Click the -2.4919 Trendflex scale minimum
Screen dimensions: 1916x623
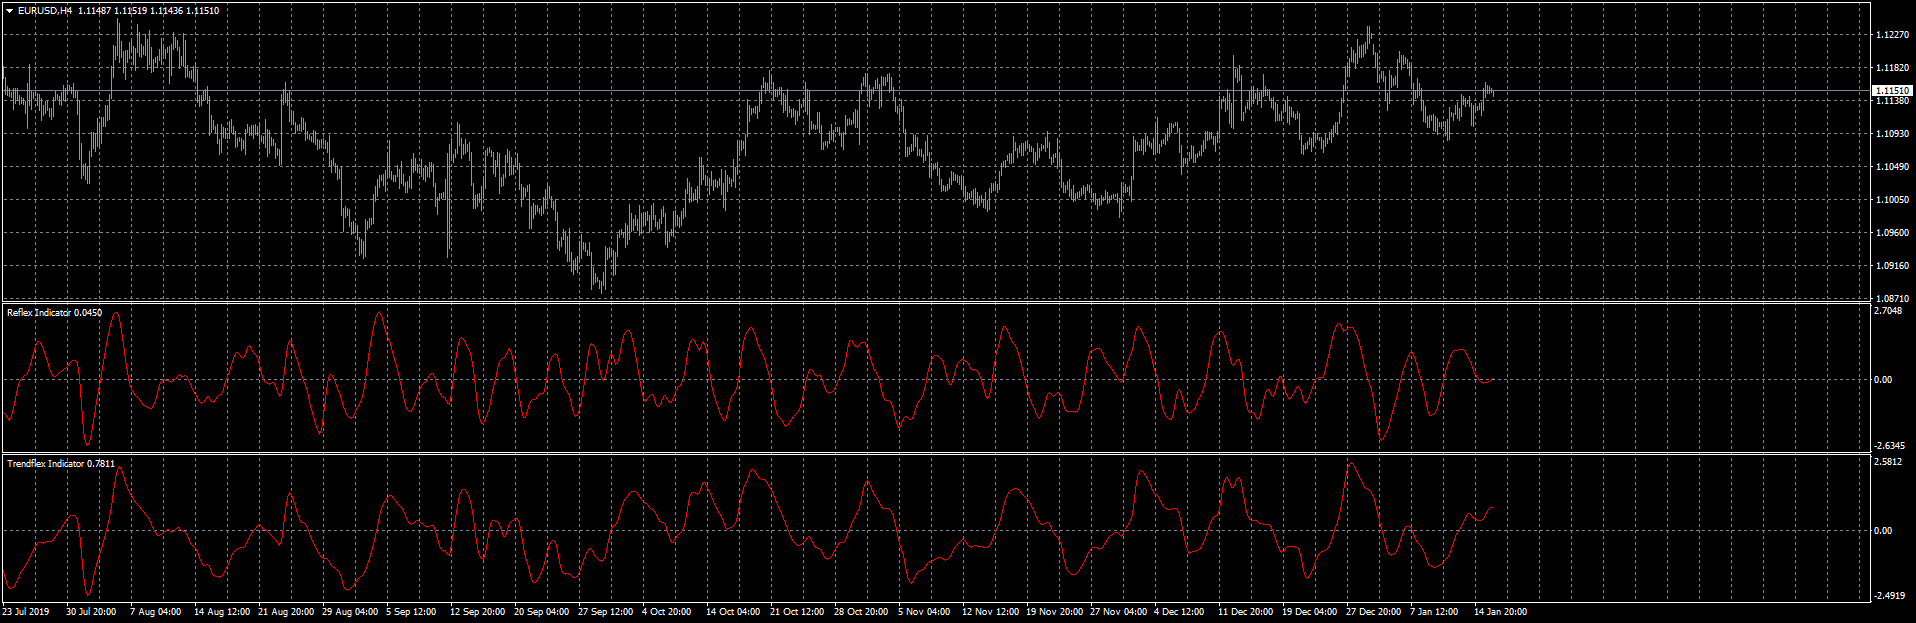click(x=1889, y=596)
